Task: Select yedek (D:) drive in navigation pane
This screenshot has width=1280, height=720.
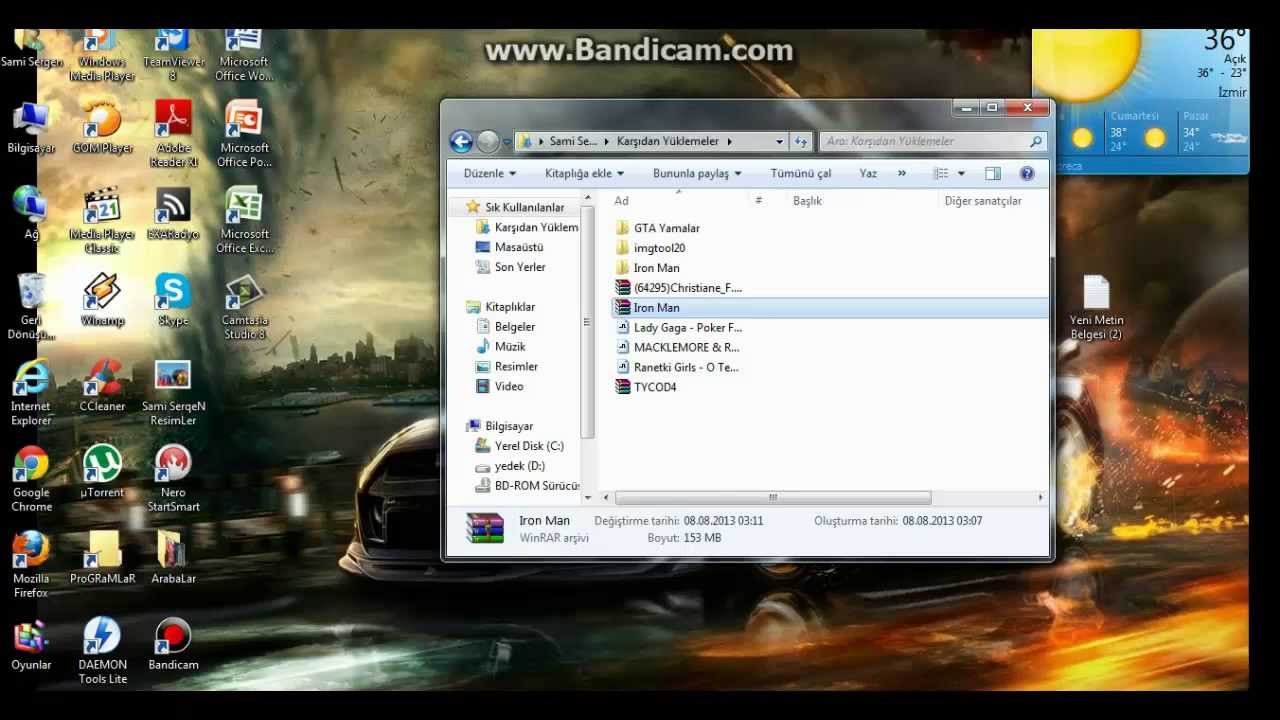Action: coord(518,466)
